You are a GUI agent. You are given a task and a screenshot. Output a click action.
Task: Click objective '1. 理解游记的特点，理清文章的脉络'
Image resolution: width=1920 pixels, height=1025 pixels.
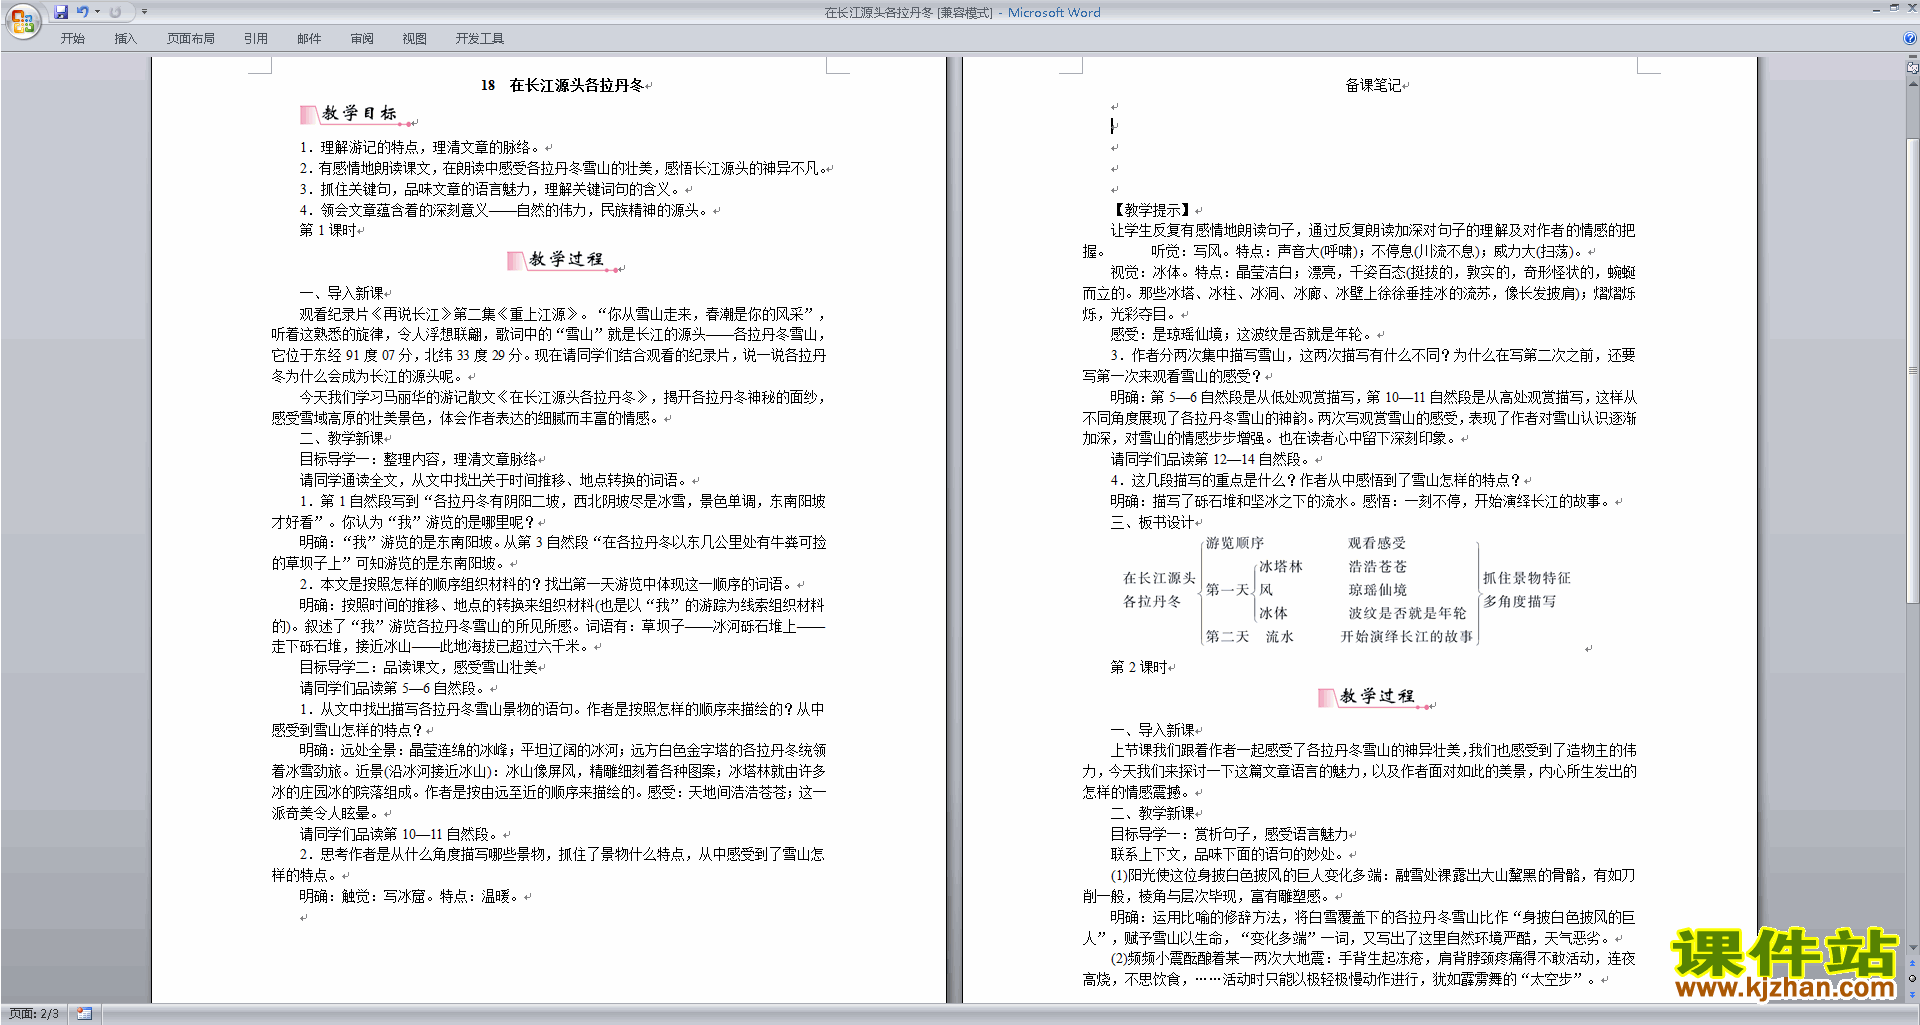421,147
